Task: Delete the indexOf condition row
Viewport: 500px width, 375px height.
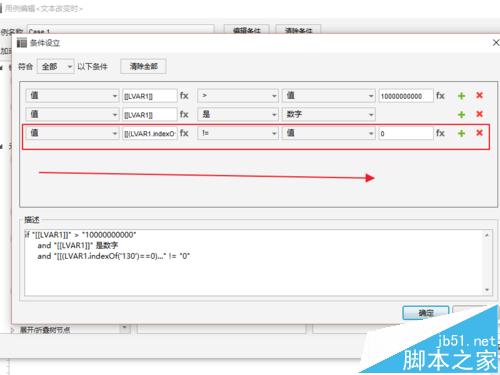Action: pyautogui.click(x=479, y=133)
